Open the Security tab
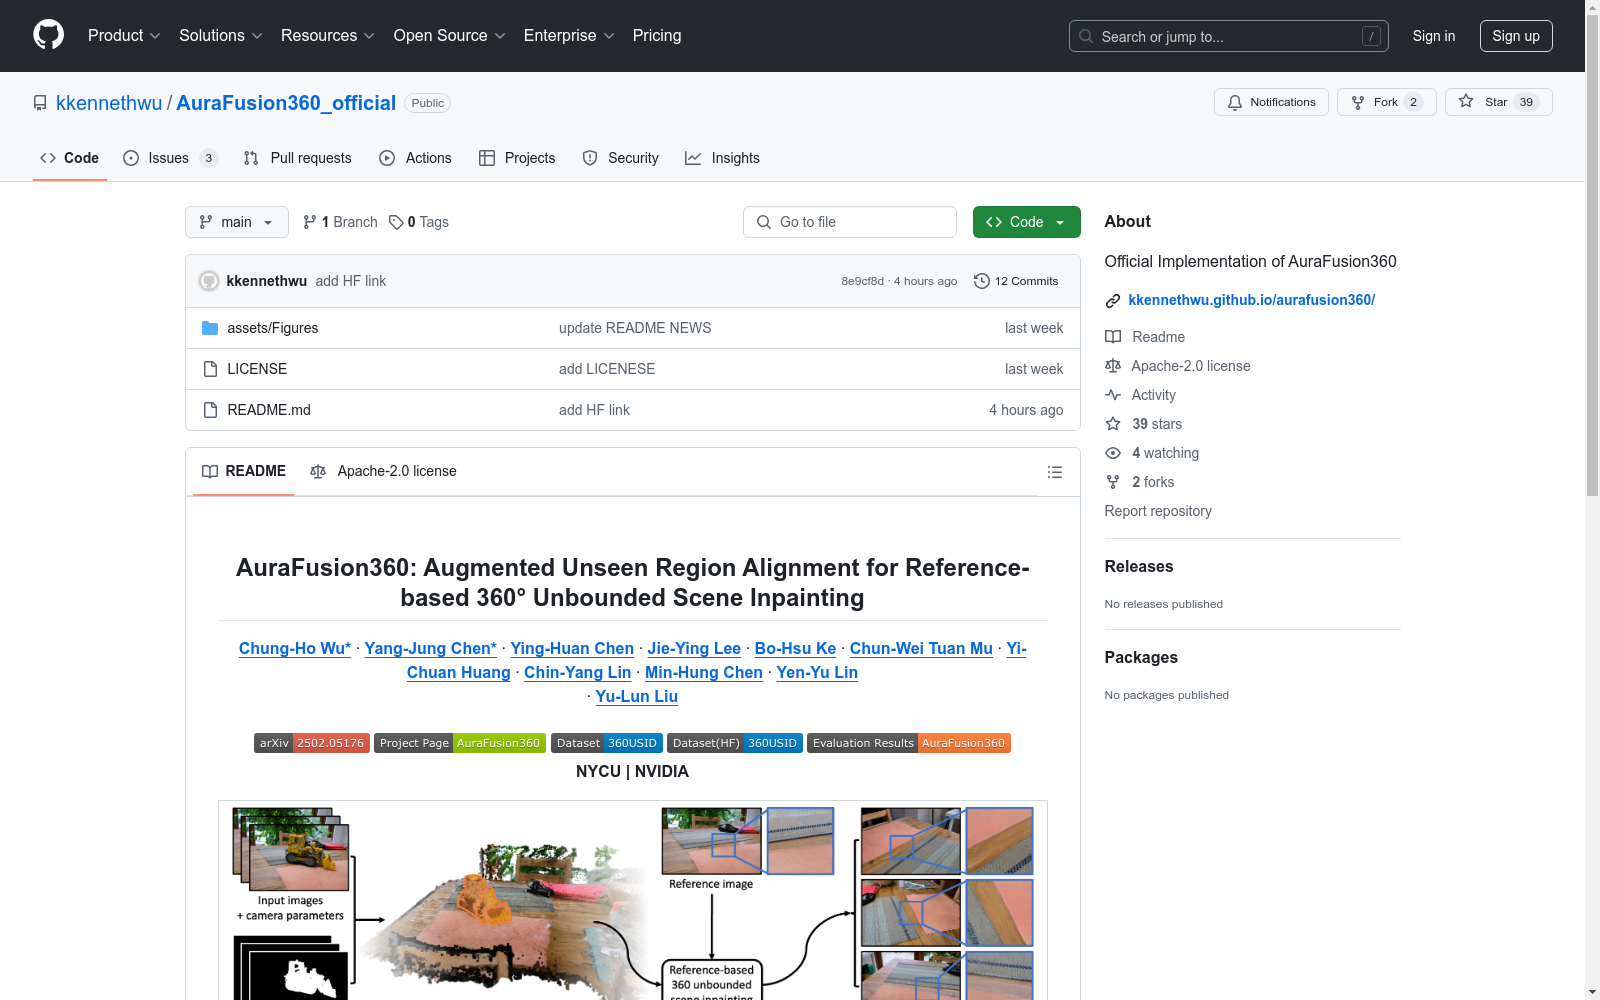 pos(621,158)
